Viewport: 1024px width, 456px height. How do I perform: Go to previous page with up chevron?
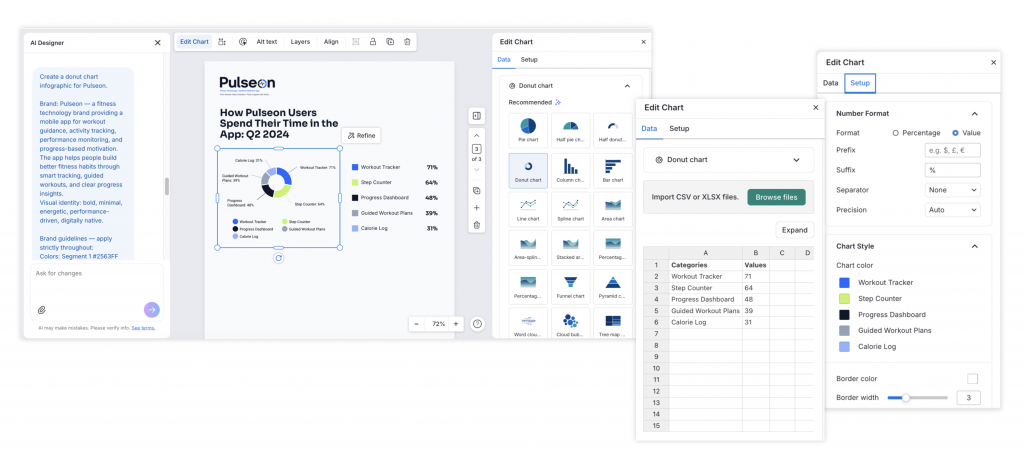476,136
